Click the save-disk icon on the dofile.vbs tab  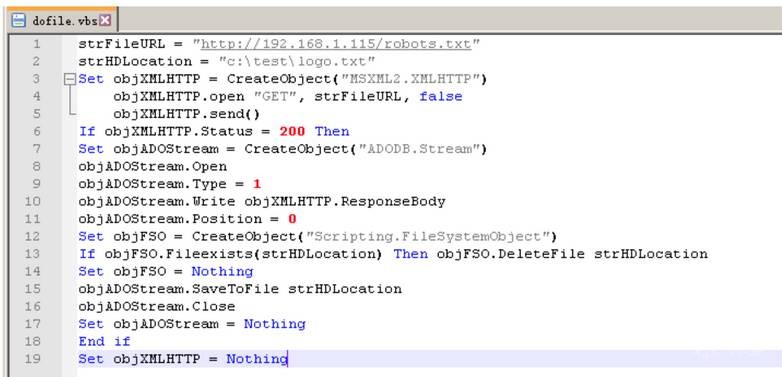coord(19,20)
